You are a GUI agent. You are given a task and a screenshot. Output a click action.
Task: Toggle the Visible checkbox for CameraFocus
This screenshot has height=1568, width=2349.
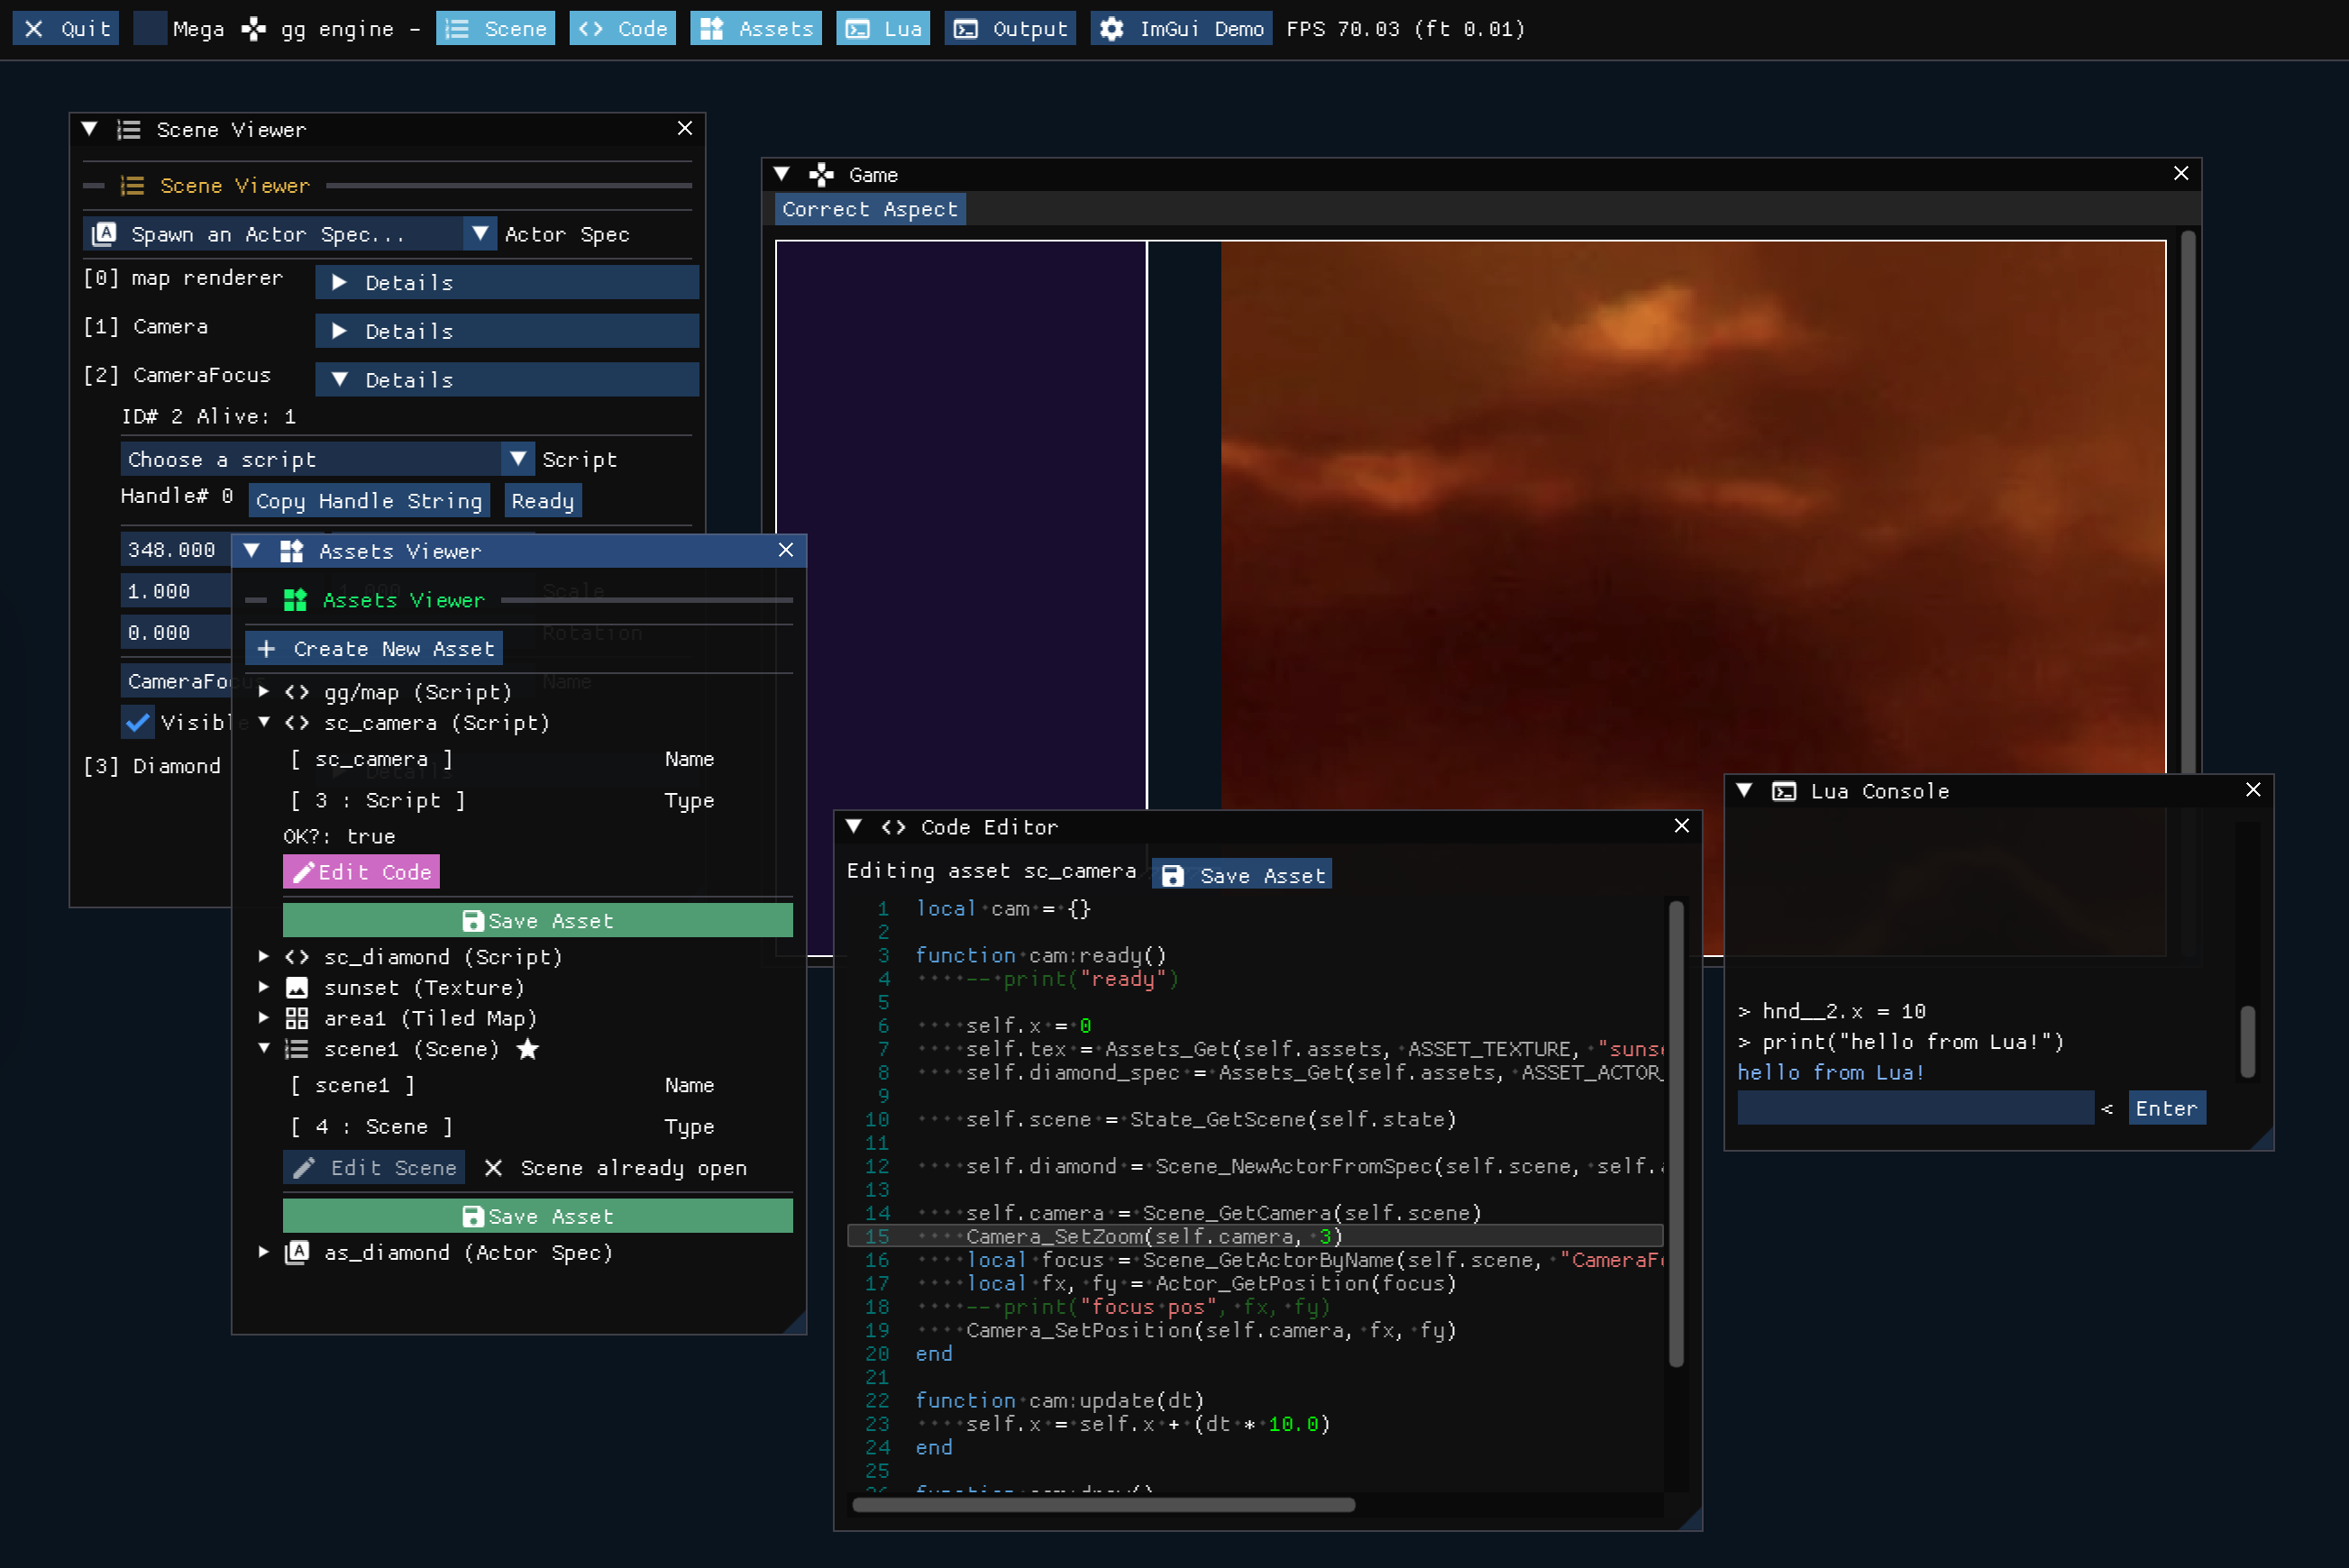[138, 722]
